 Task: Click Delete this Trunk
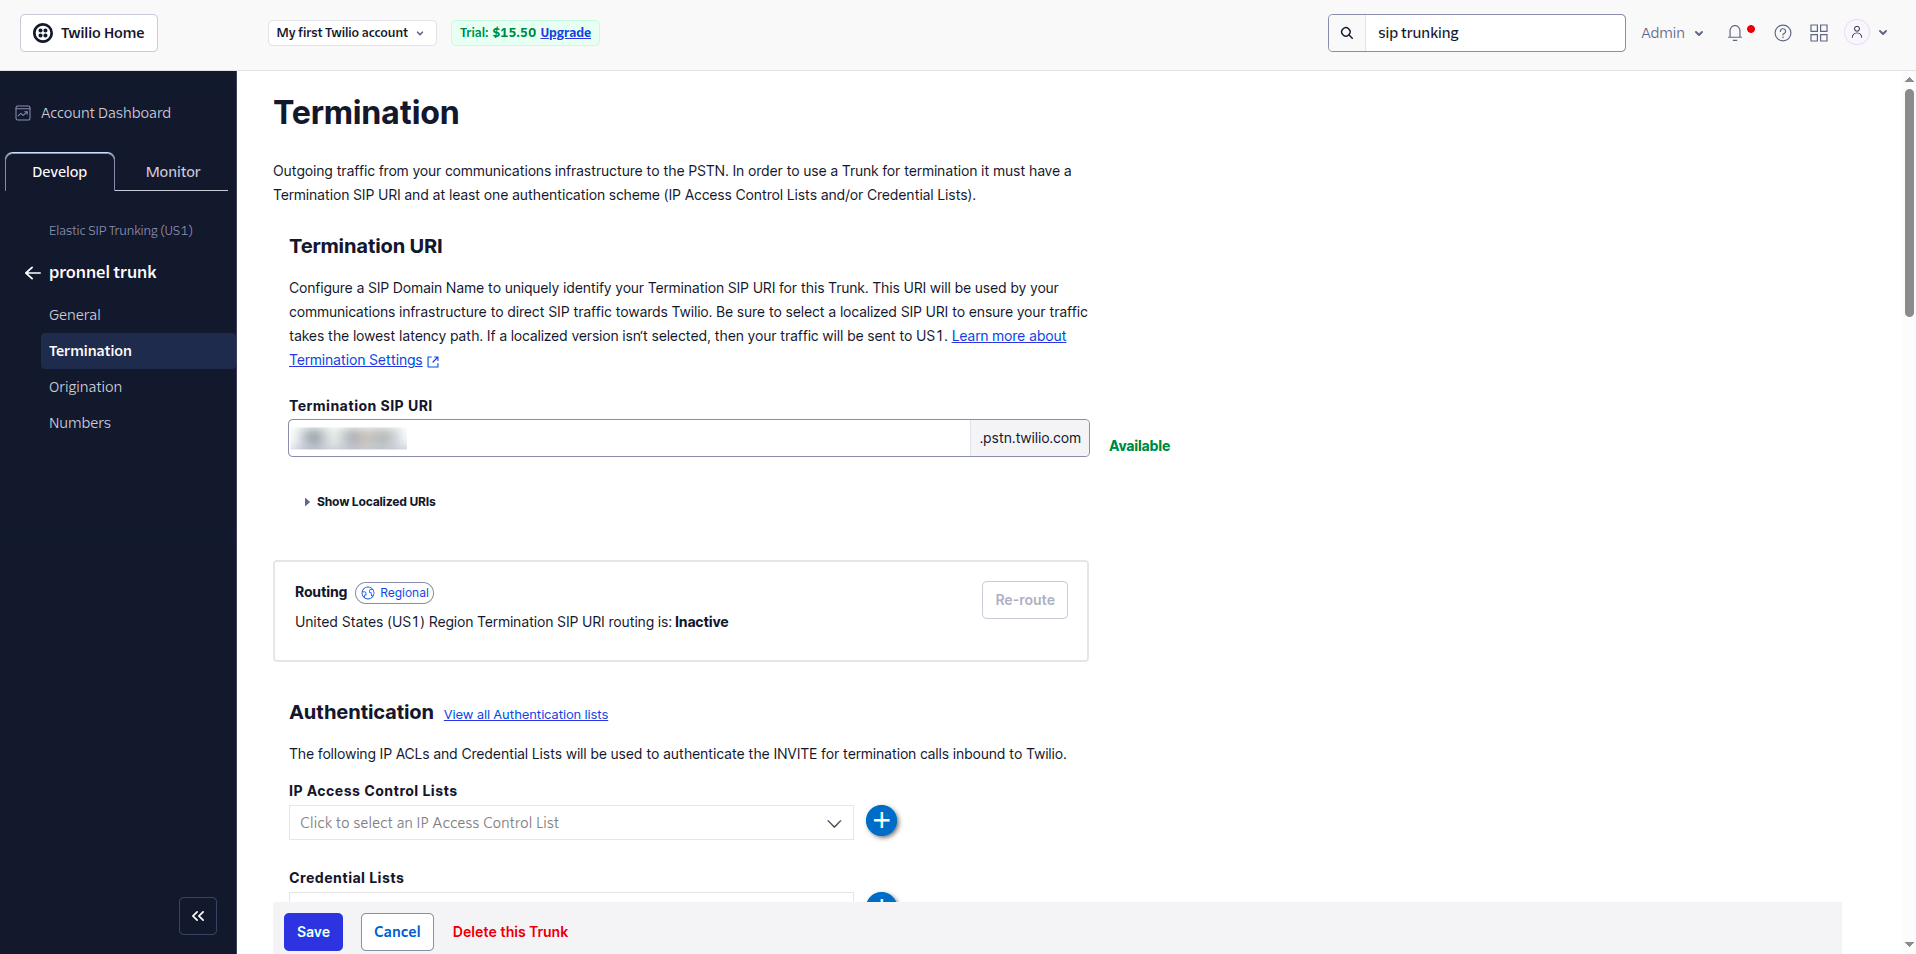(x=510, y=932)
